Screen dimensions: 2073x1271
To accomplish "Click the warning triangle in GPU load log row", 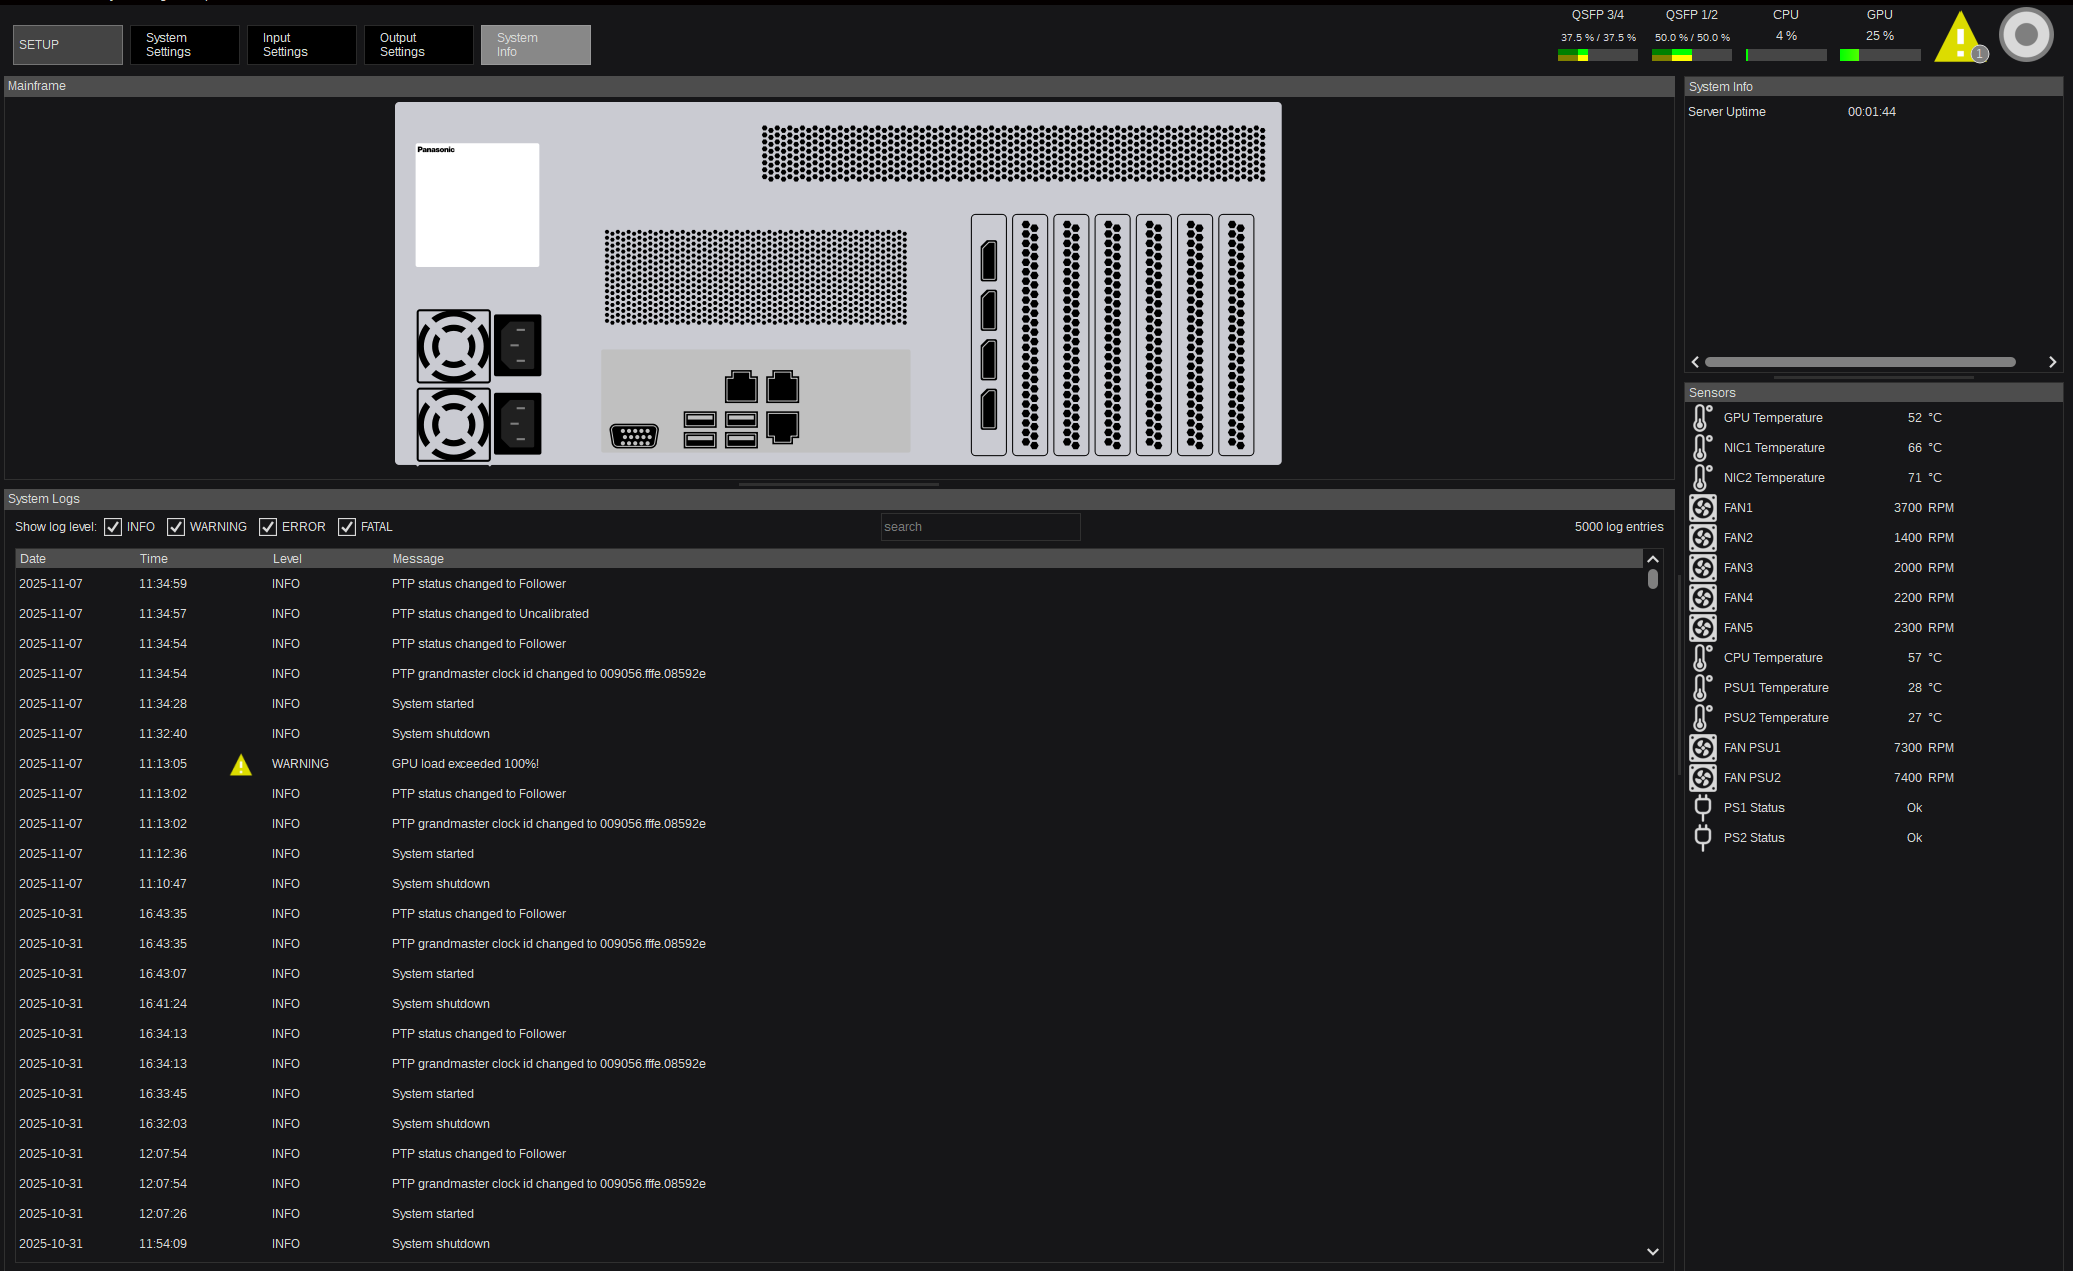I will (x=241, y=765).
